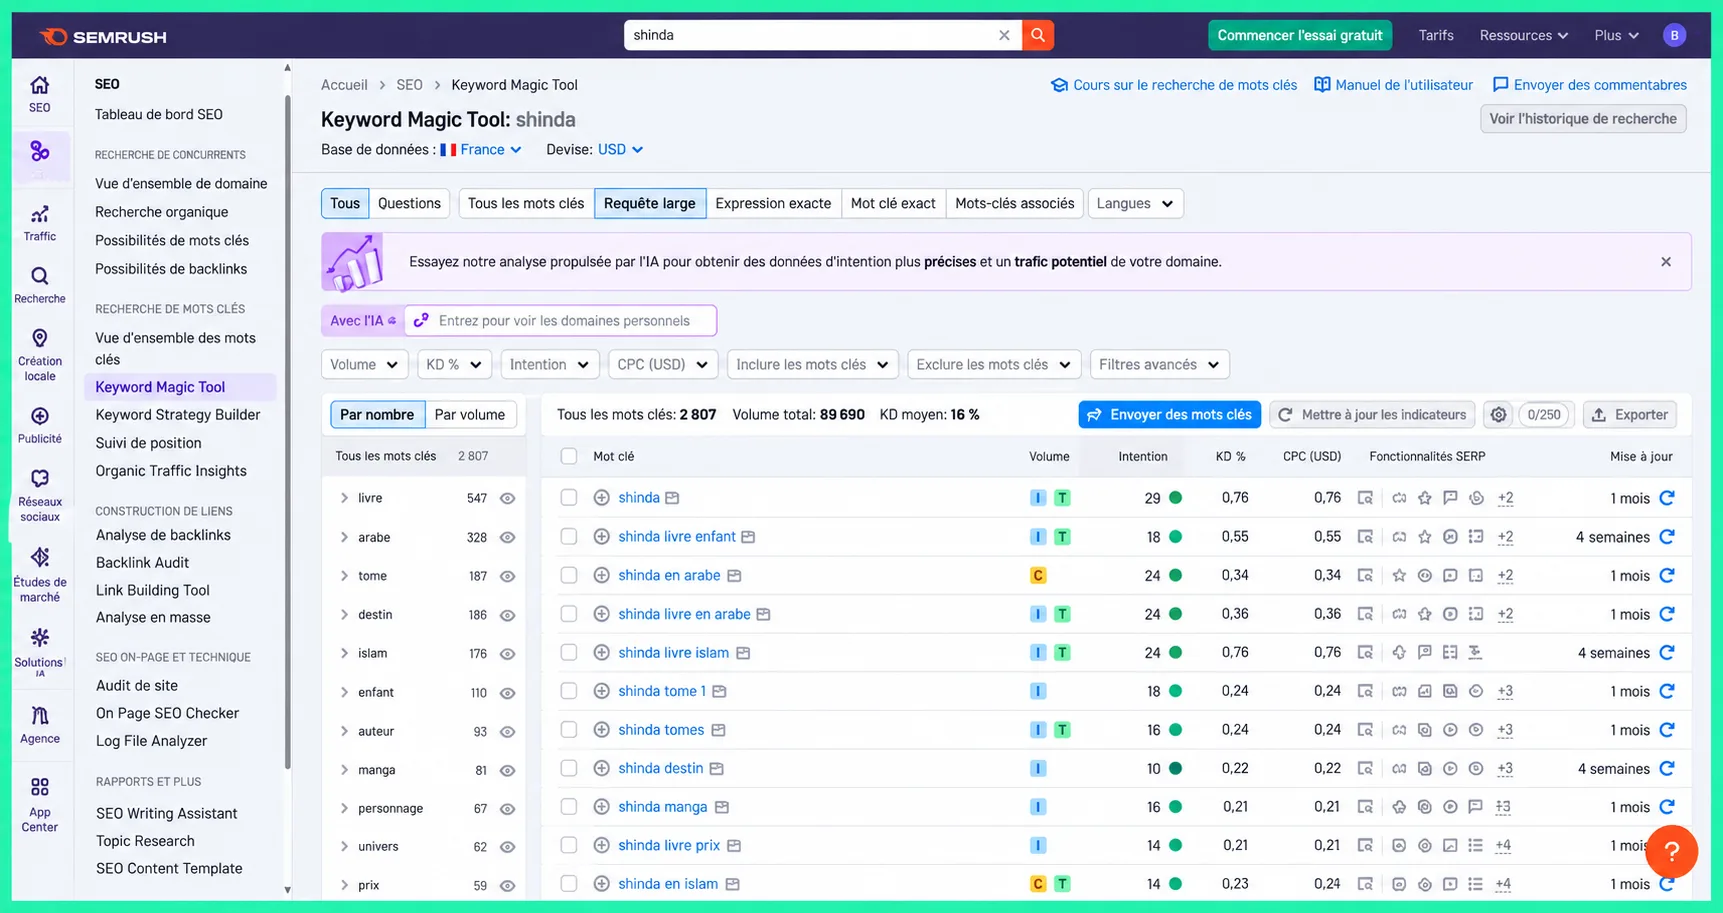Open Ressources menu in top bar
Image resolution: width=1723 pixels, height=913 pixels.
tap(1524, 35)
